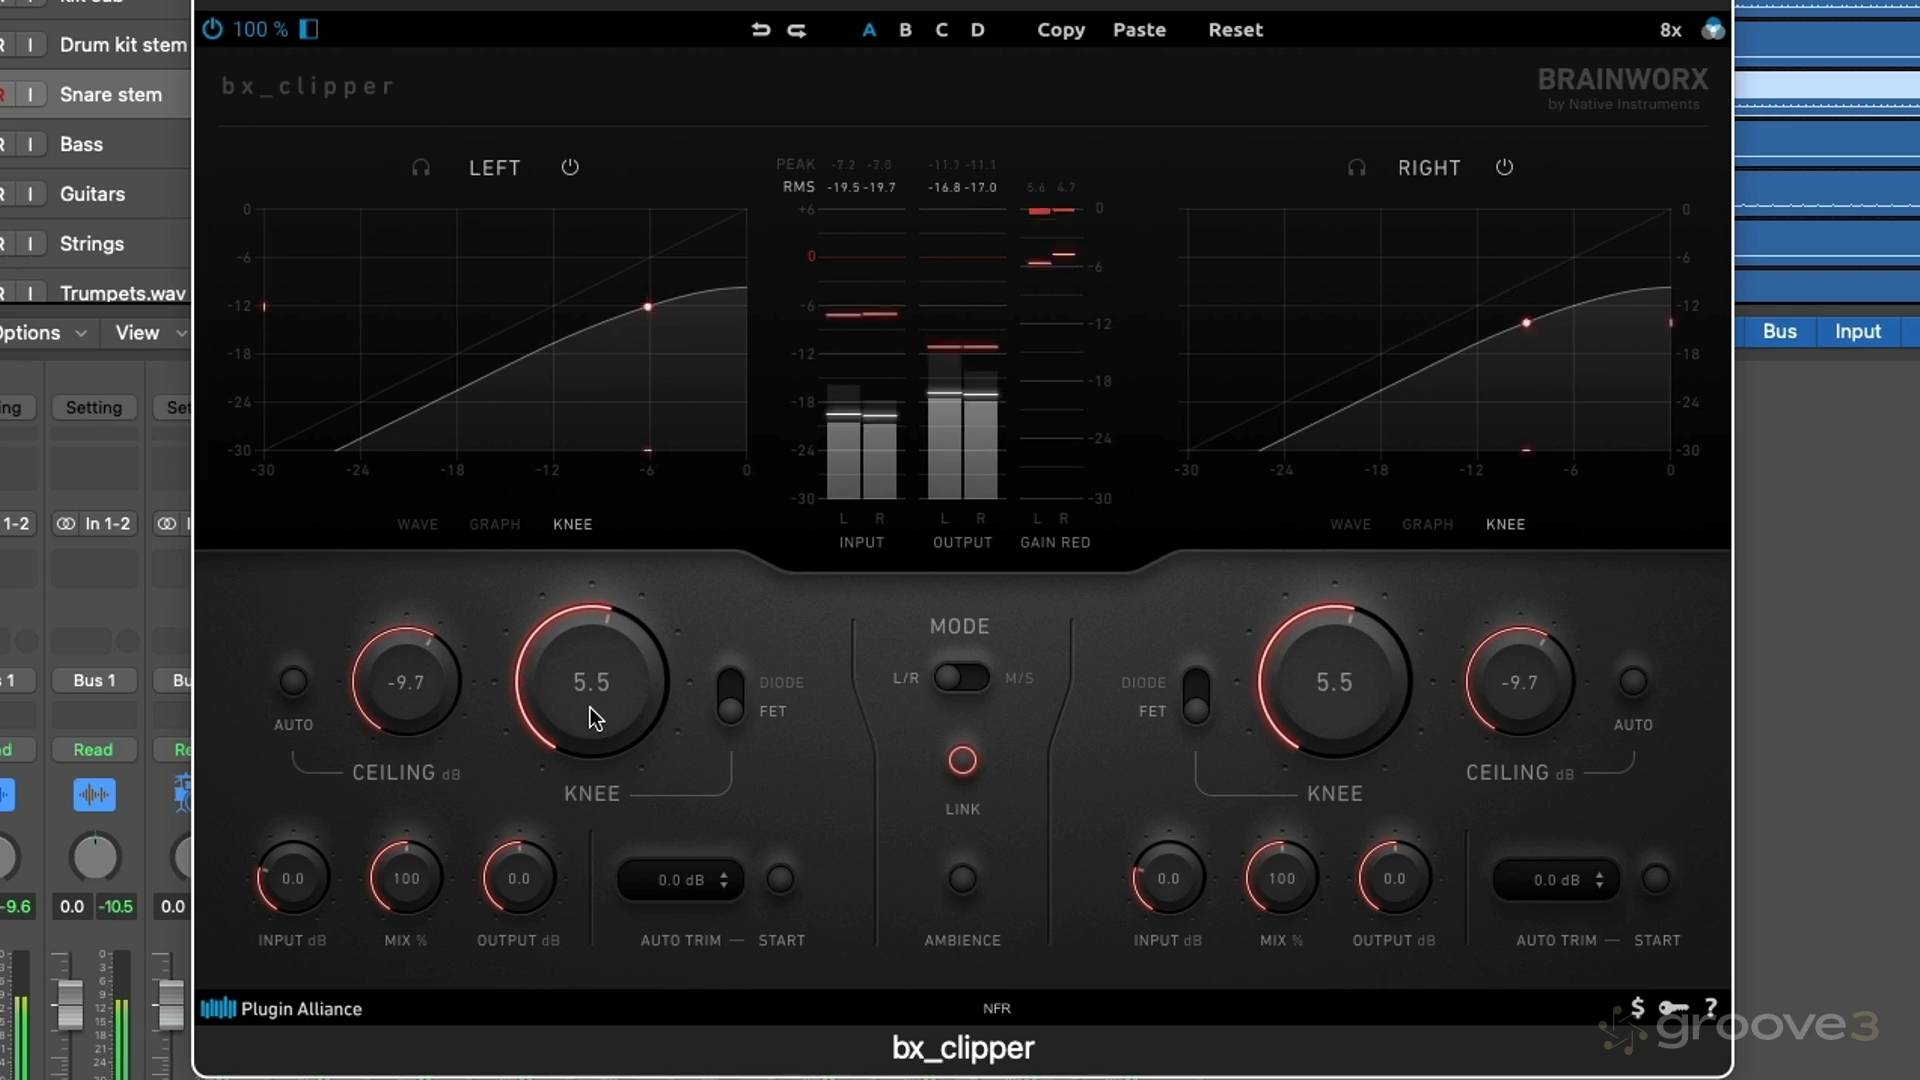This screenshot has height=1080, width=1920.
Task: Open the 8x oversampling dropdown
Action: [x=1670, y=30]
